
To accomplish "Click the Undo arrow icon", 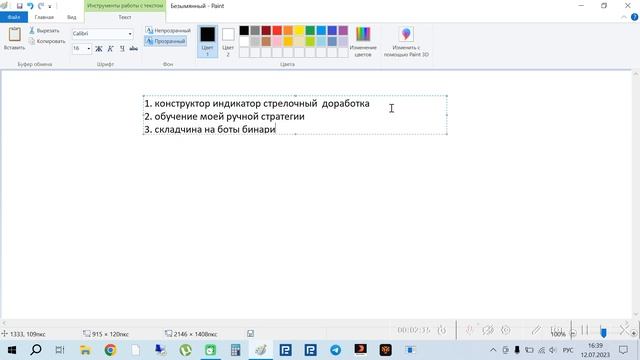I will point(30,6).
